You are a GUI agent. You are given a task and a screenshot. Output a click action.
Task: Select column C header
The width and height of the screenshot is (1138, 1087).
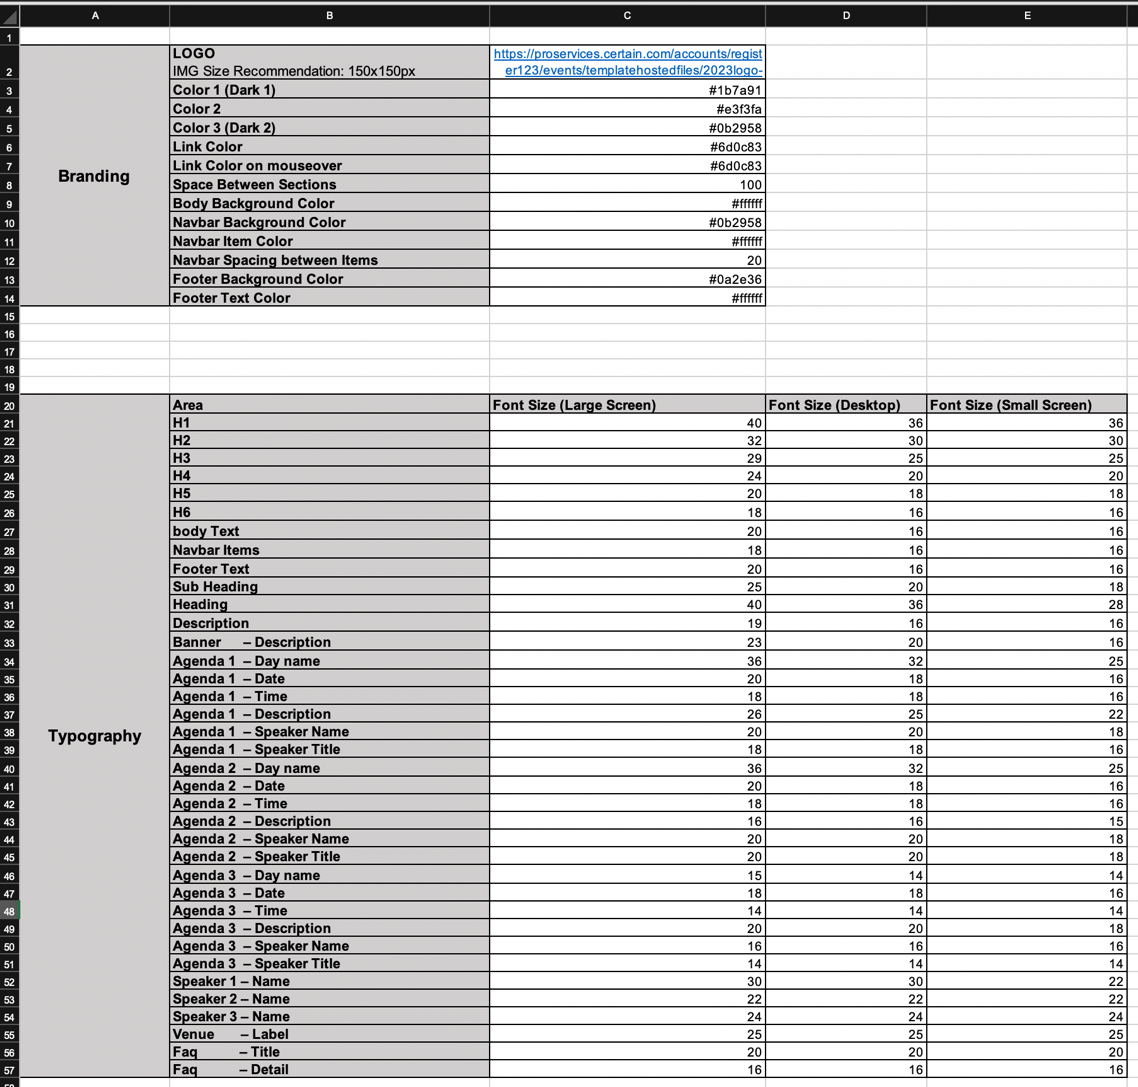[x=627, y=15]
